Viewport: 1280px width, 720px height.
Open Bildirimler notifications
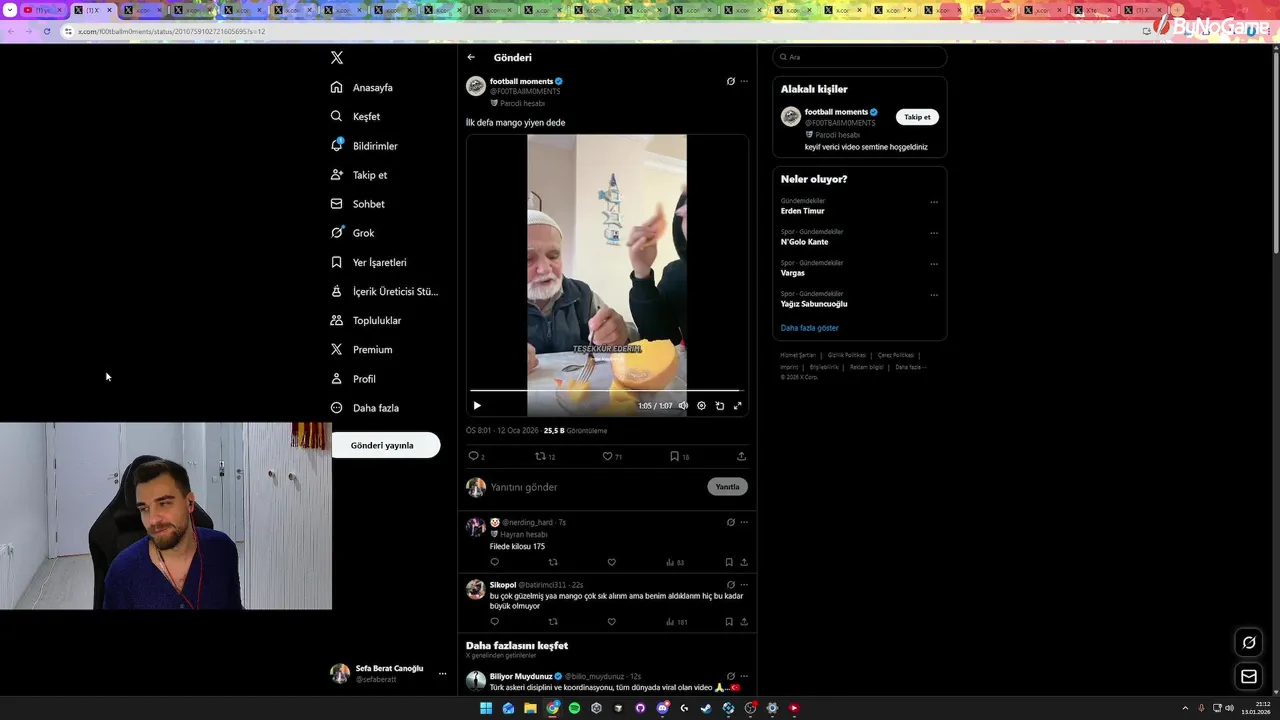pos(364,146)
